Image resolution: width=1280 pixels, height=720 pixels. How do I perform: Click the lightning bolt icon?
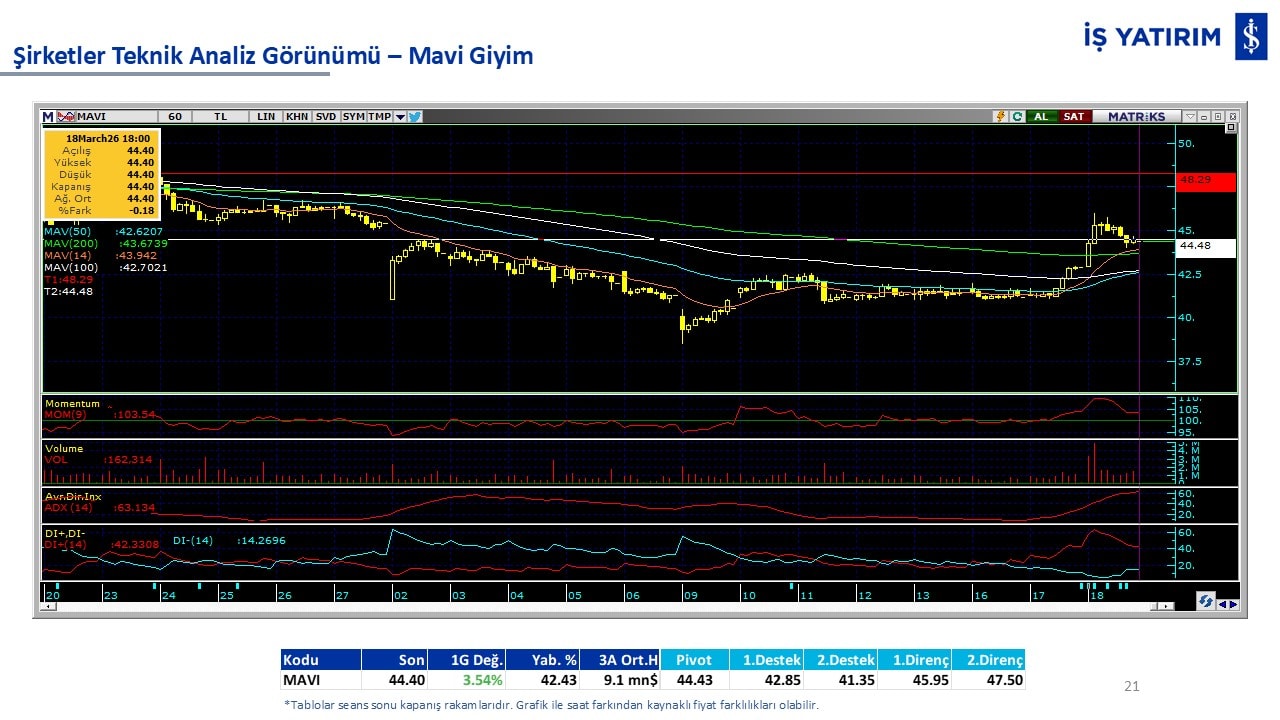[x=999, y=117]
